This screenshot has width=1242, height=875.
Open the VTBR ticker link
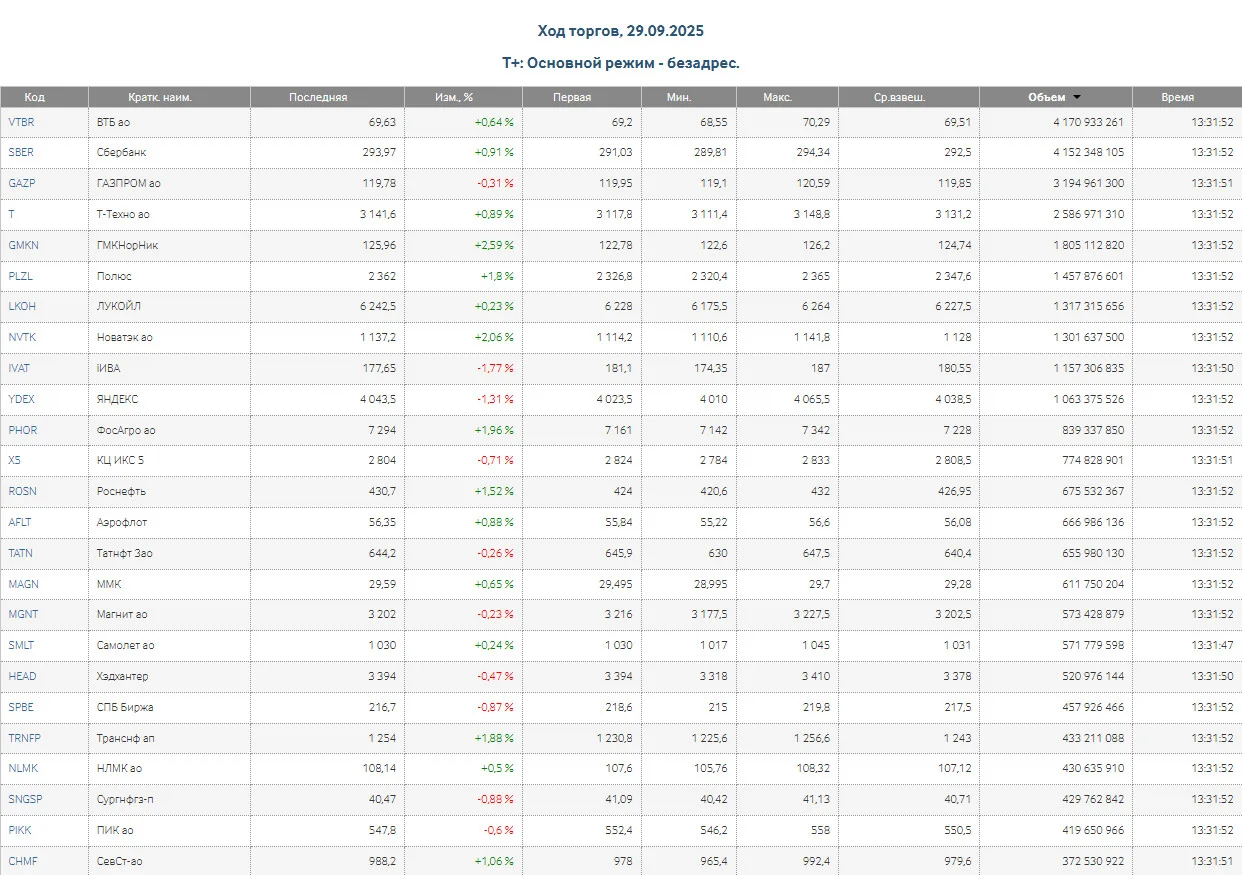pyautogui.click(x=20, y=122)
